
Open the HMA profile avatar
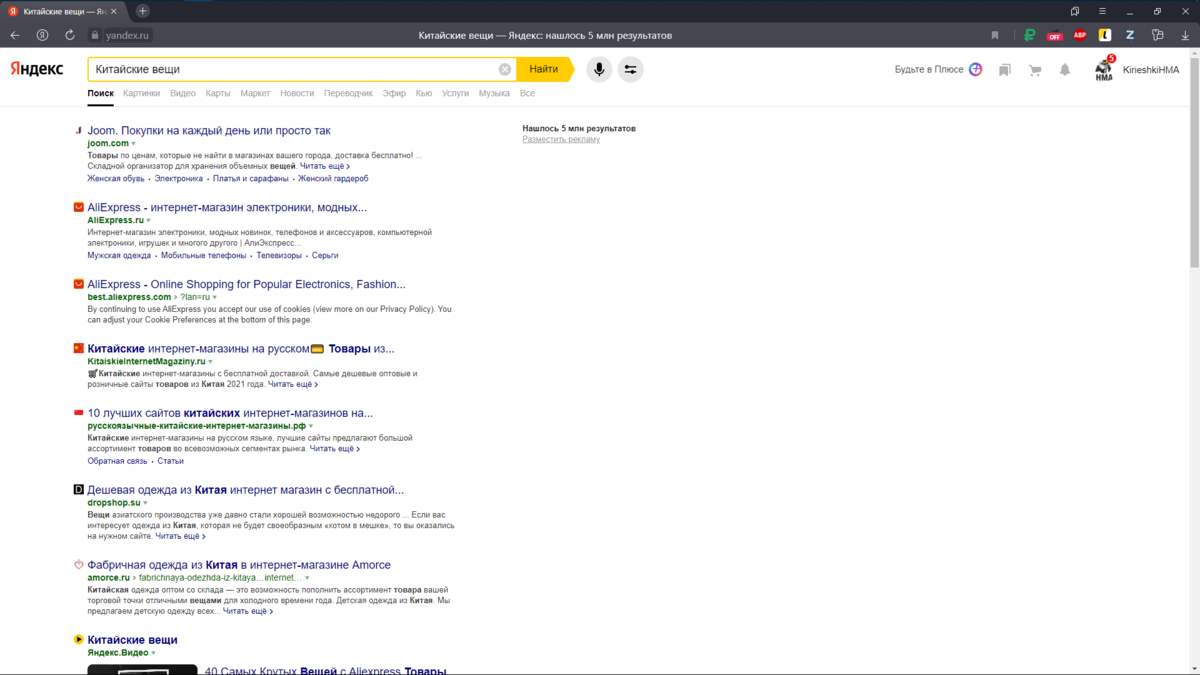pyautogui.click(x=1104, y=69)
